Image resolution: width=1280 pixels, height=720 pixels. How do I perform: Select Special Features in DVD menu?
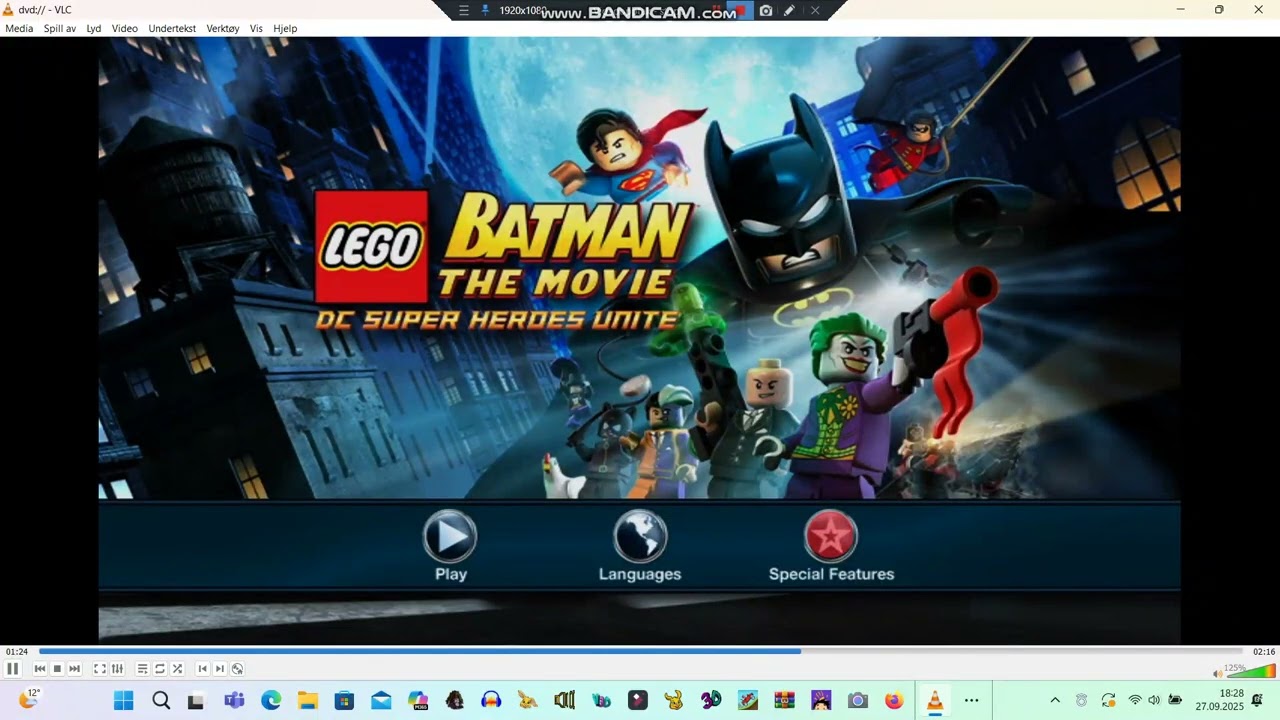tap(831, 546)
